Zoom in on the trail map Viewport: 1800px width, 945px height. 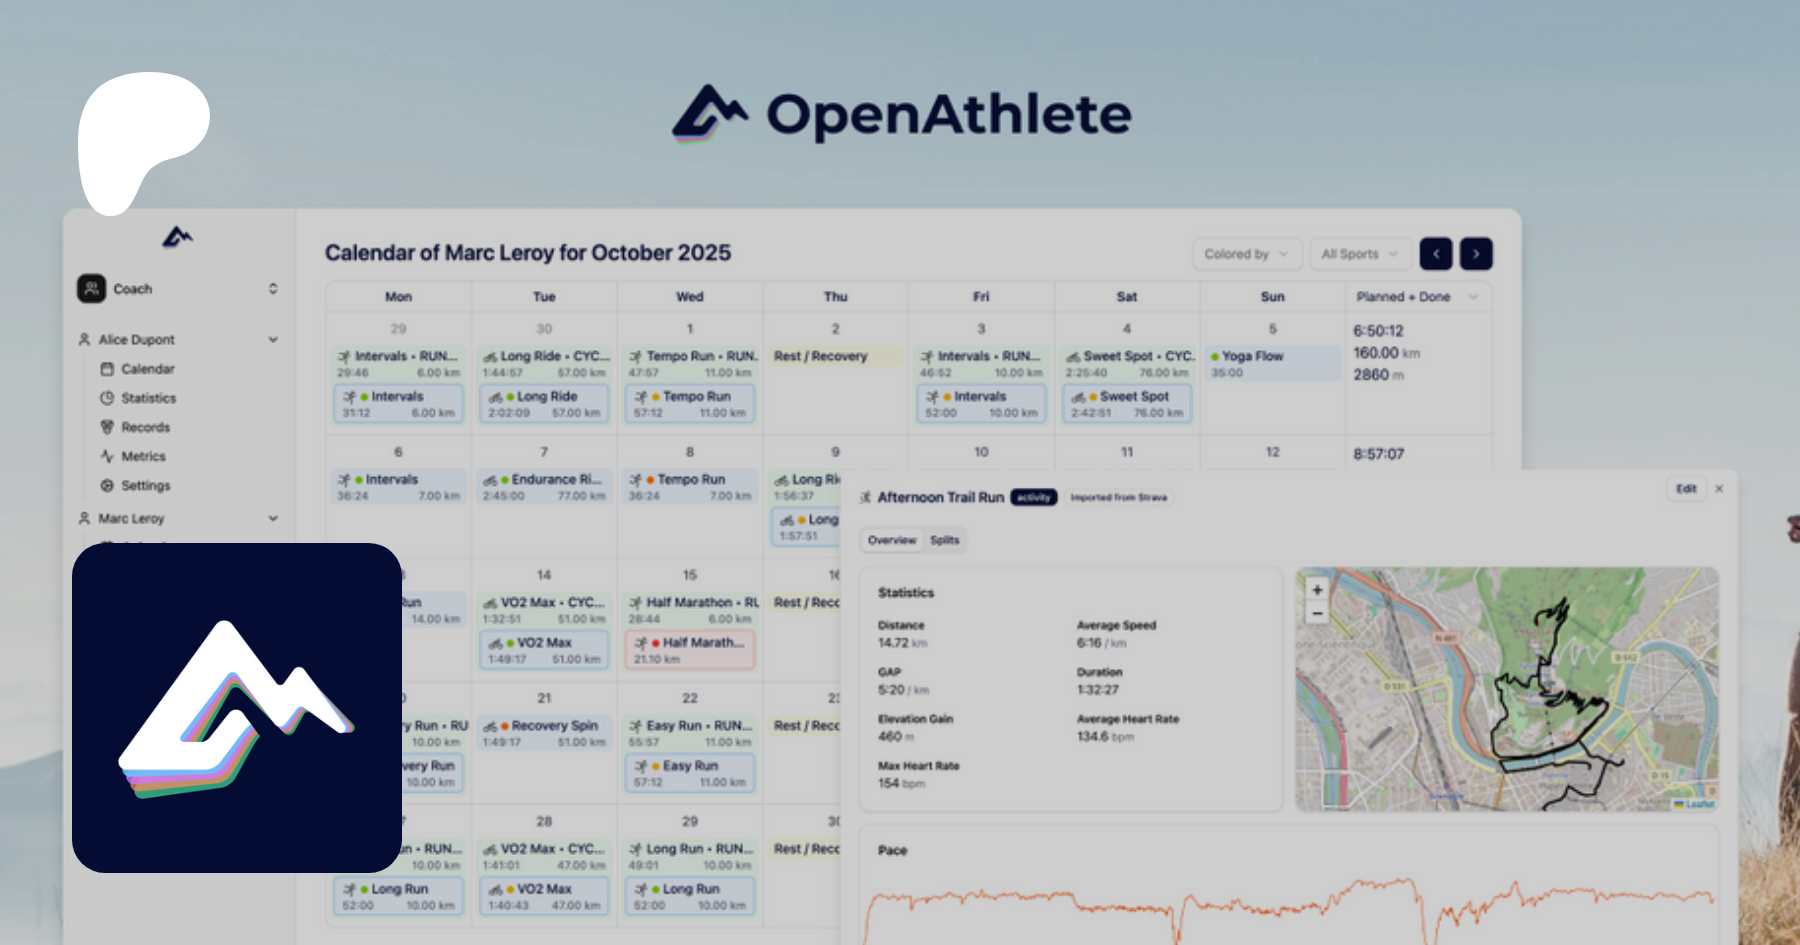tap(1317, 590)
